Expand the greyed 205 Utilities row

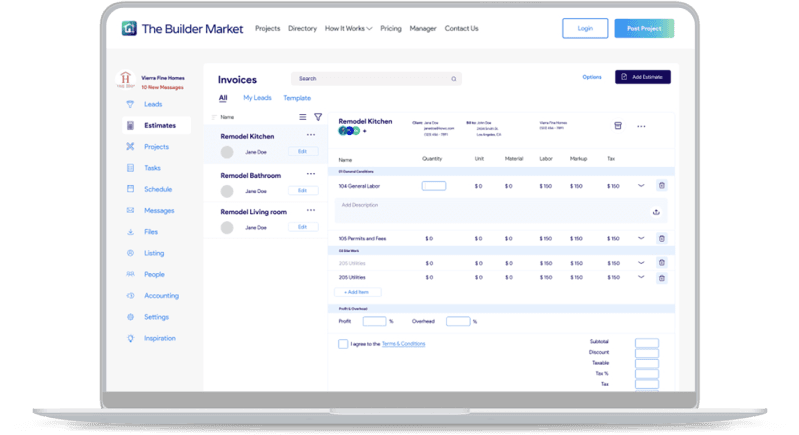pyautogui.click(x=641, y=263)
